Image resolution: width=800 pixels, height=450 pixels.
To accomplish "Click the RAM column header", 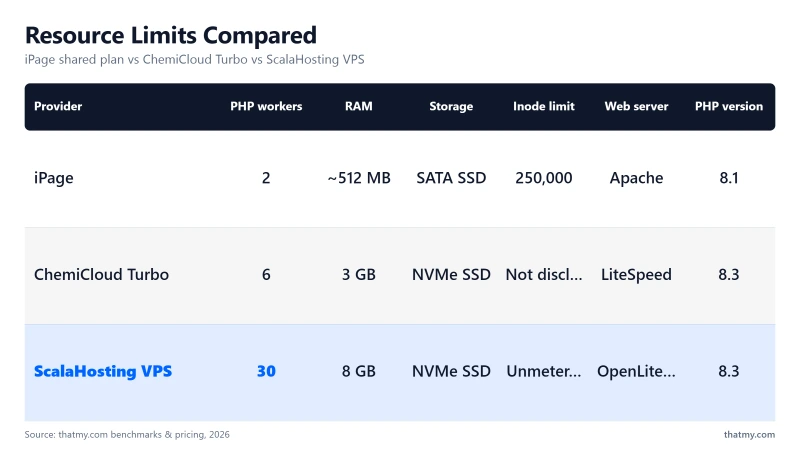I will 359,106.
